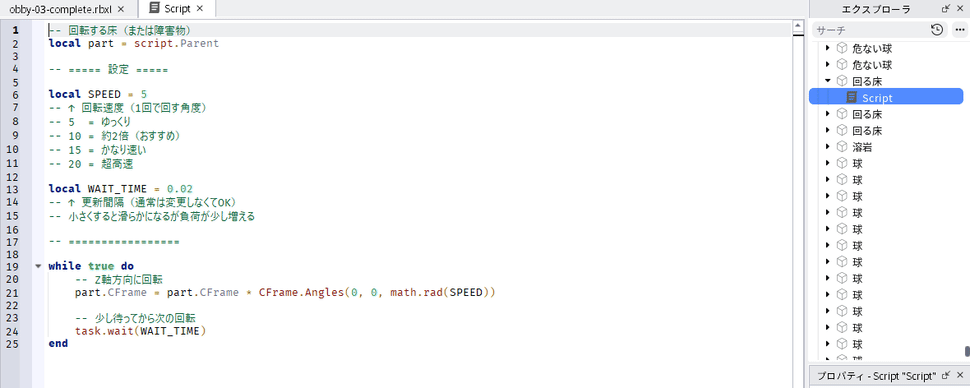Viewport: 970px width, 388px height.
Task: Click the comment '-- 少し待ってから次の回転'
Action: pos(136,318)
